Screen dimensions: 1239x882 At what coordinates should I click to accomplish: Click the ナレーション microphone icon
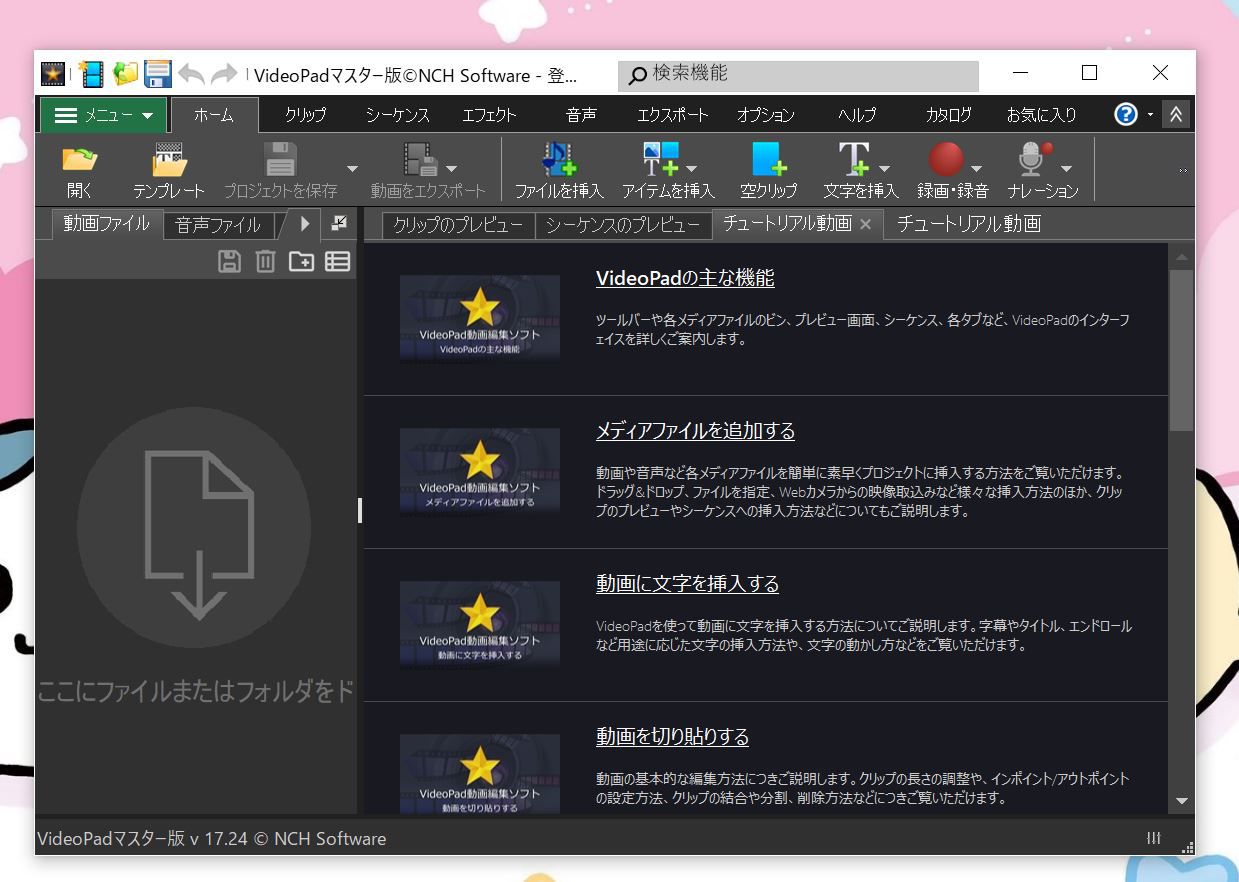[x=1034, y=159]
